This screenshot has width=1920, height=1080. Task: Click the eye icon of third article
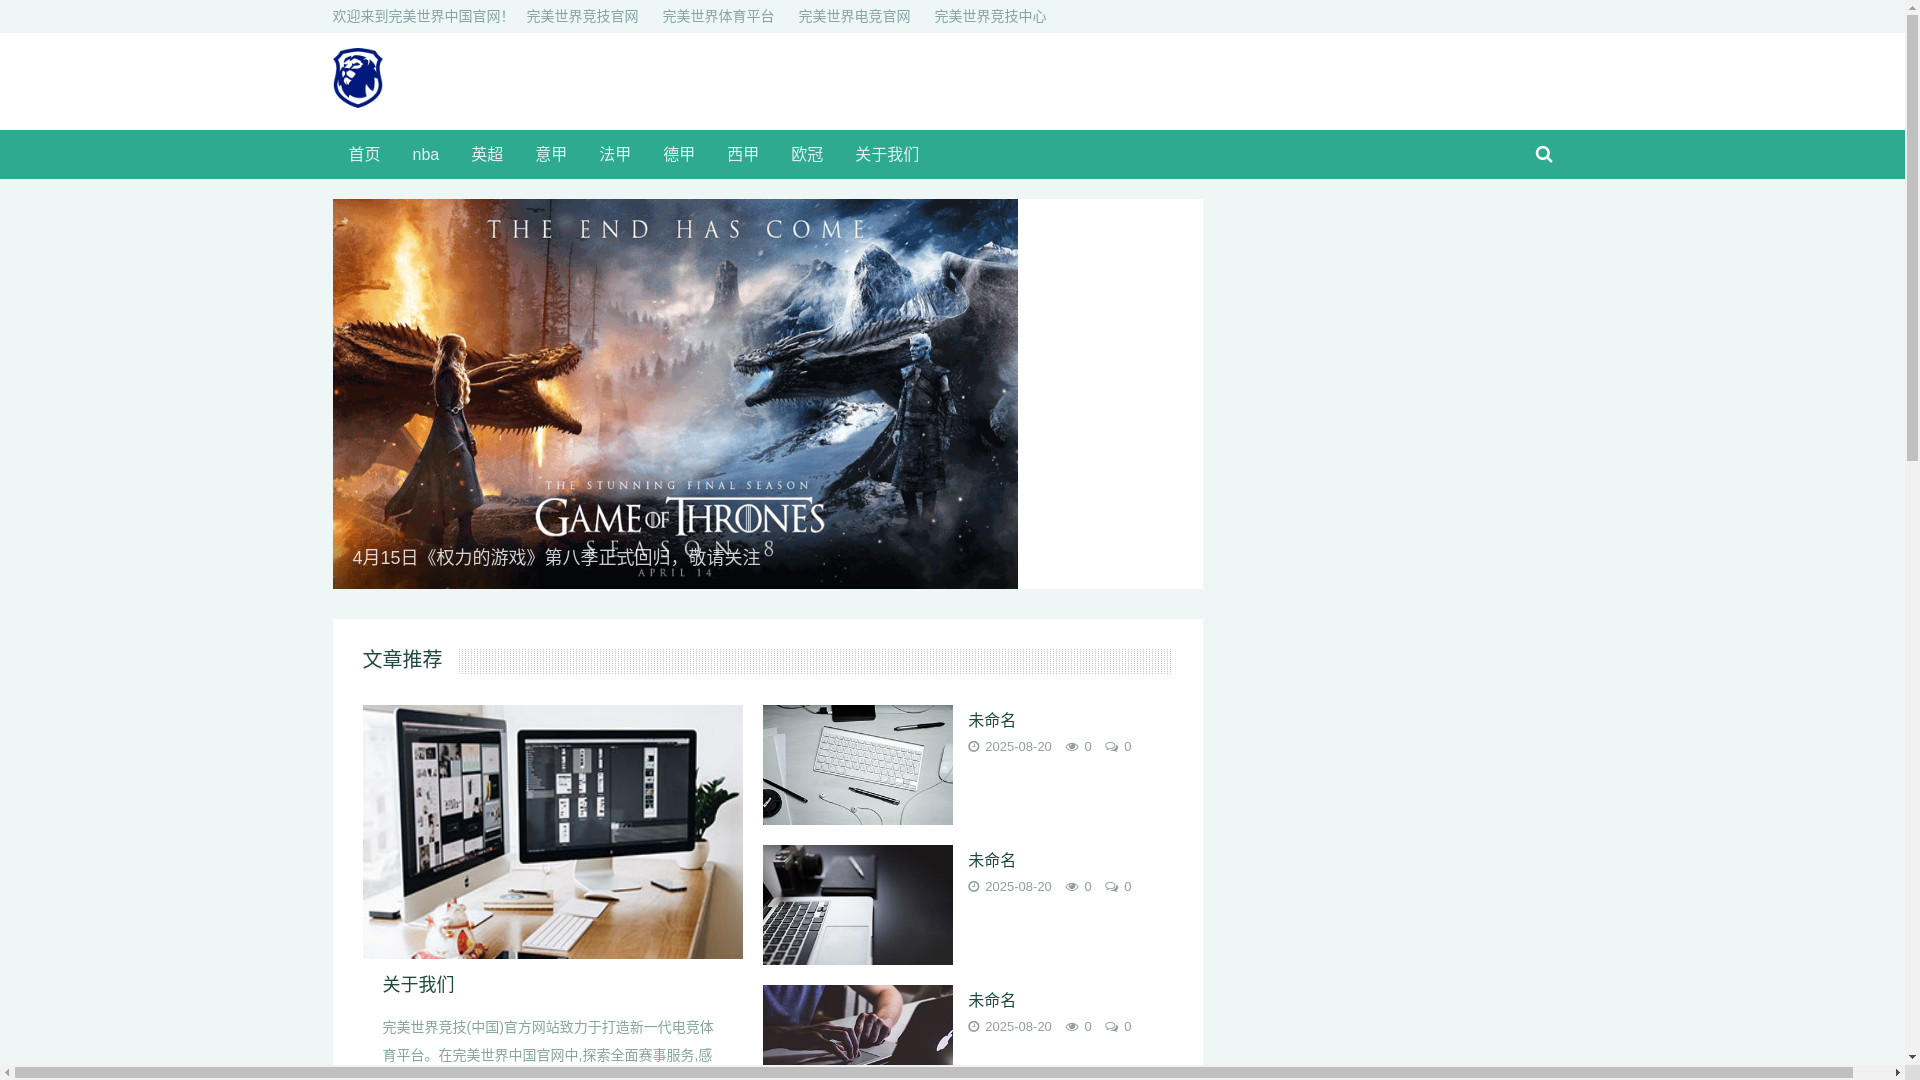(x=1072, y=1026)
